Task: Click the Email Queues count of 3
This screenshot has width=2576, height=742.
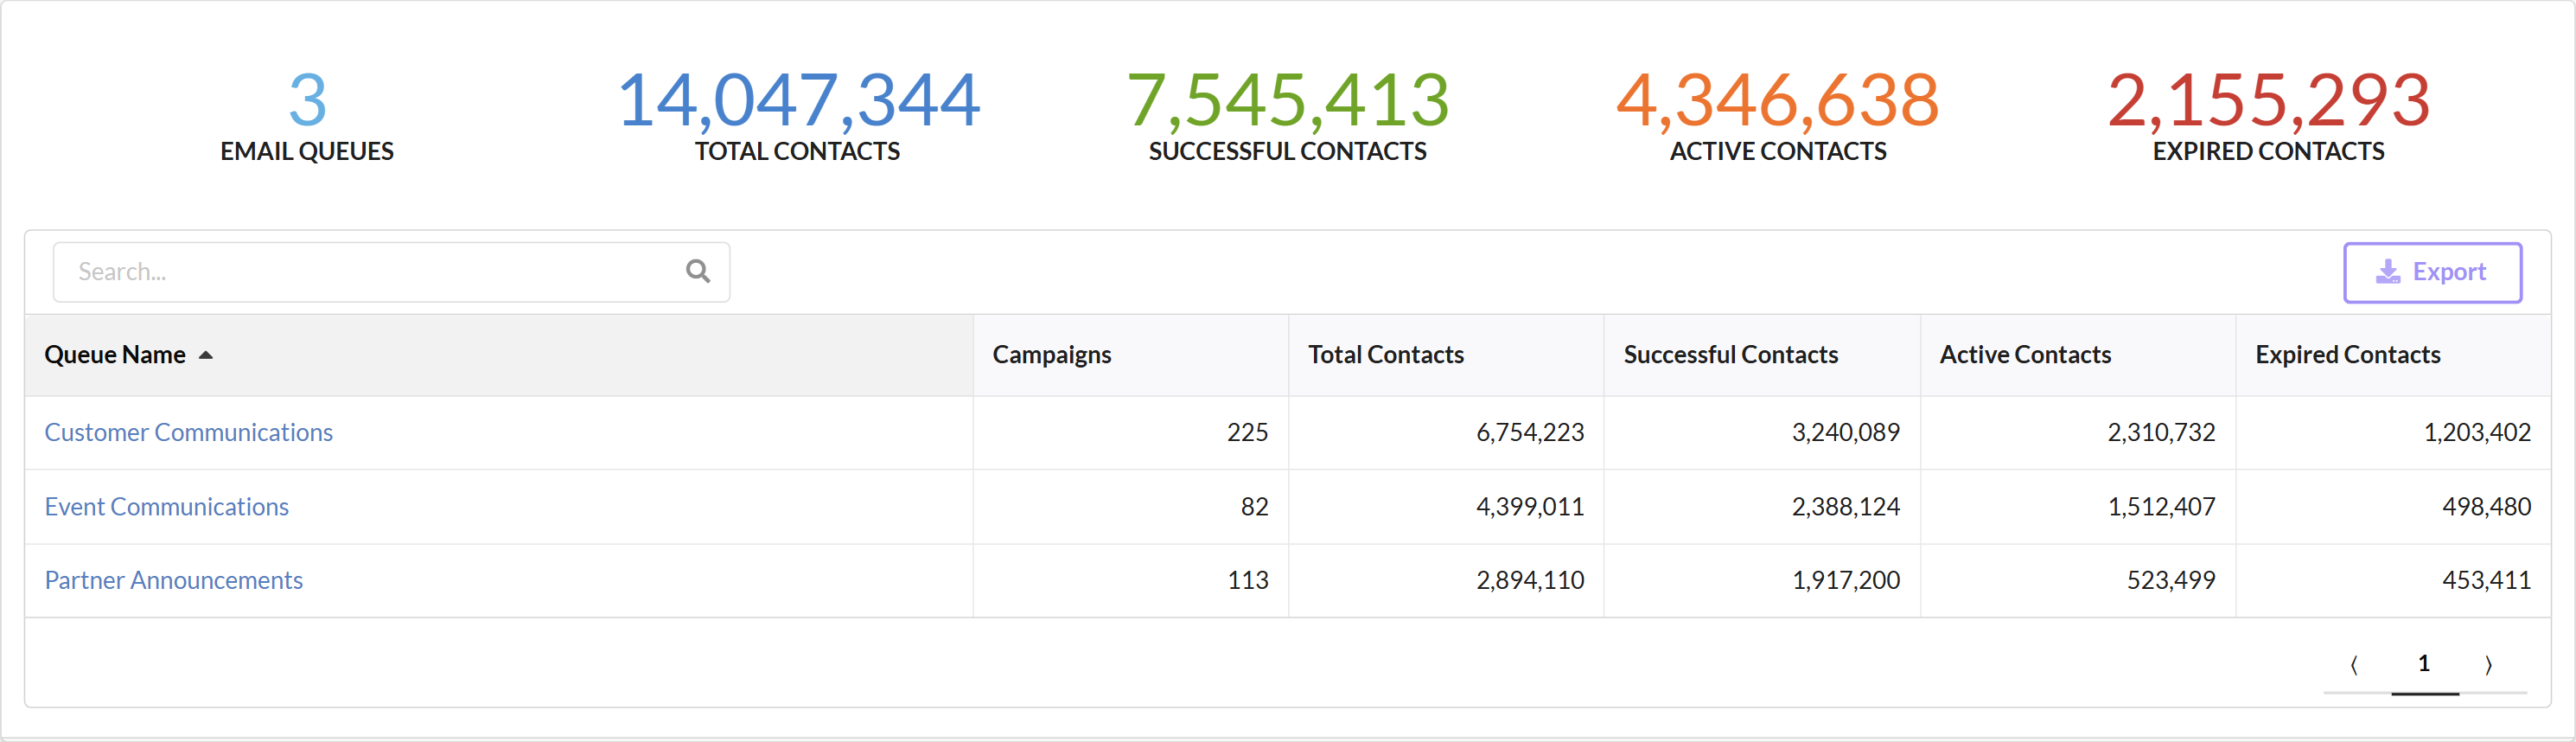Action: 307,101
